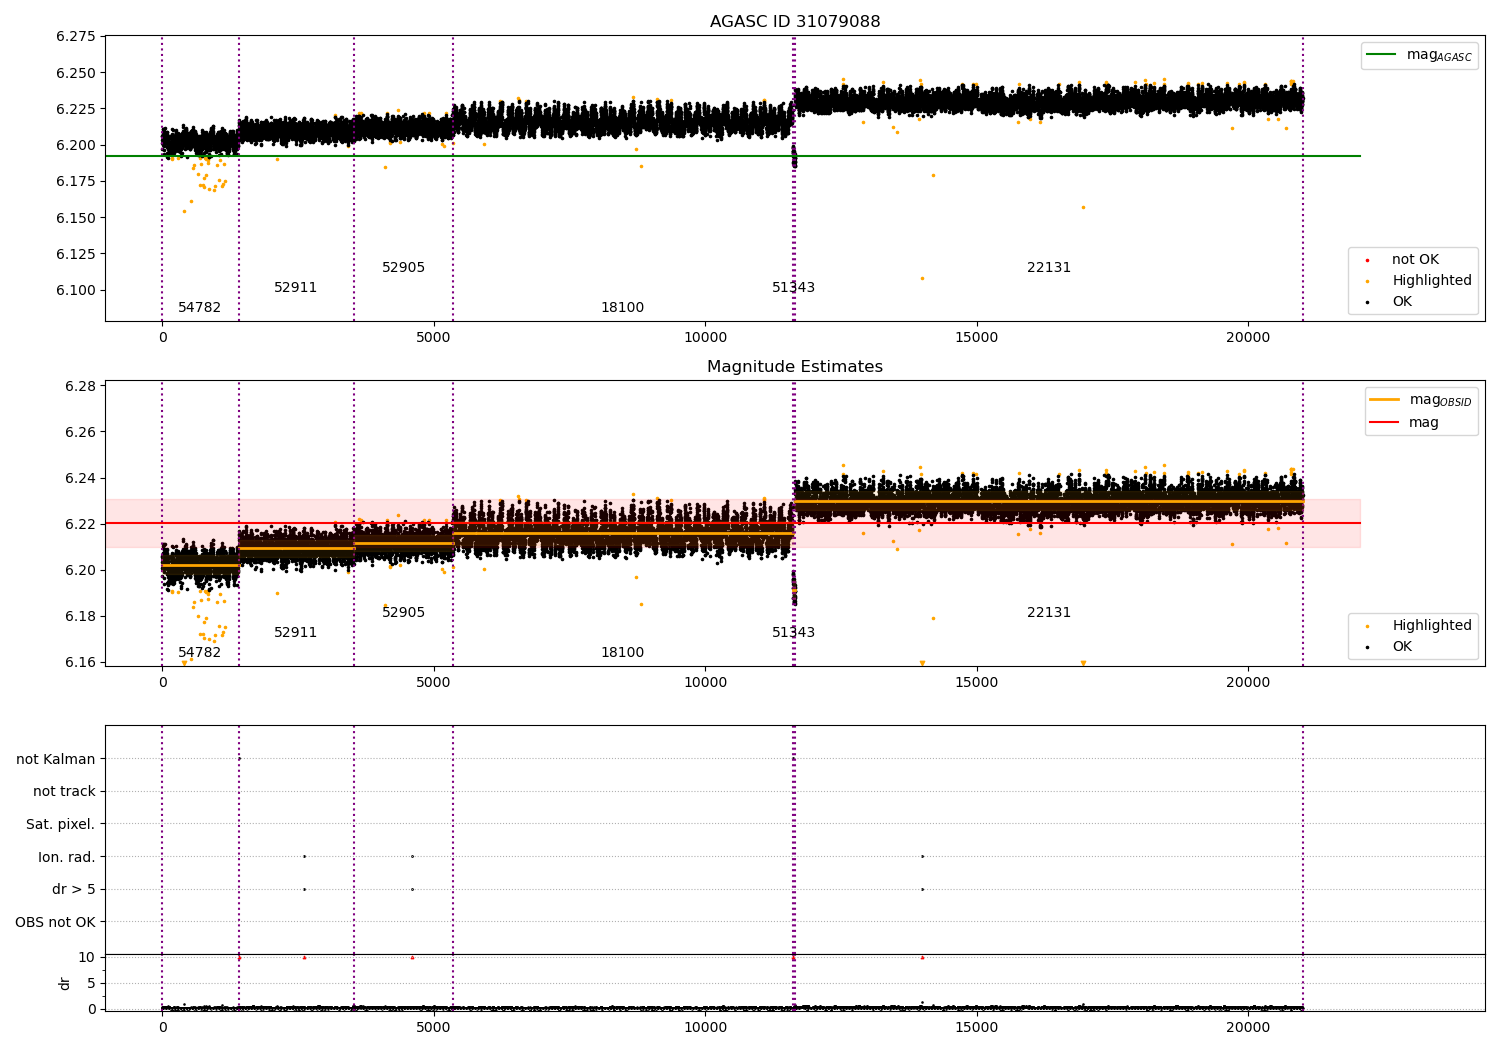Image resolution: width=1500 pixels, height=1050 pixels.
Task: Click 'Highlighted' in the Magnitude Estimates legend
Action: [x=1432, y=626]
